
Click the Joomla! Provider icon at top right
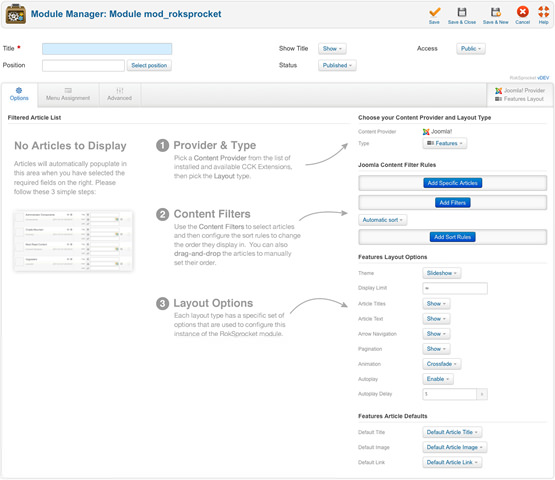(498, 91)
